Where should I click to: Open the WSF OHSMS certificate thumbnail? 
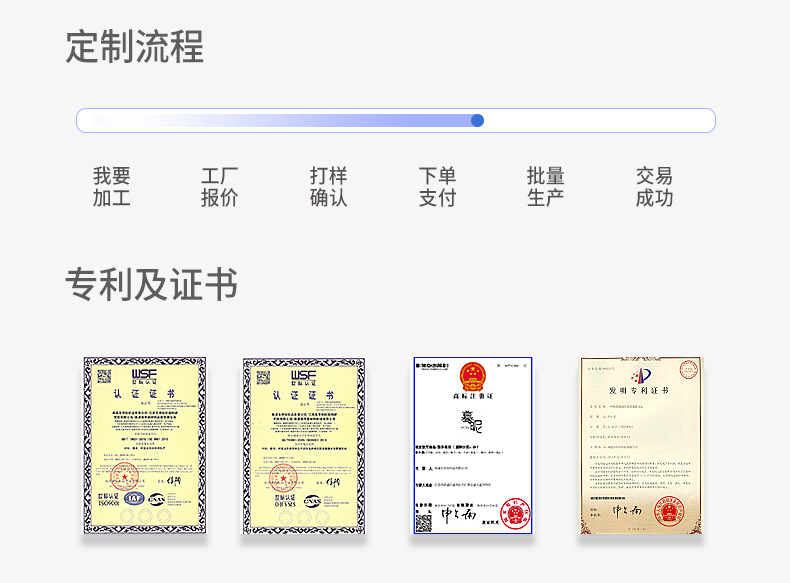point(304,446)
